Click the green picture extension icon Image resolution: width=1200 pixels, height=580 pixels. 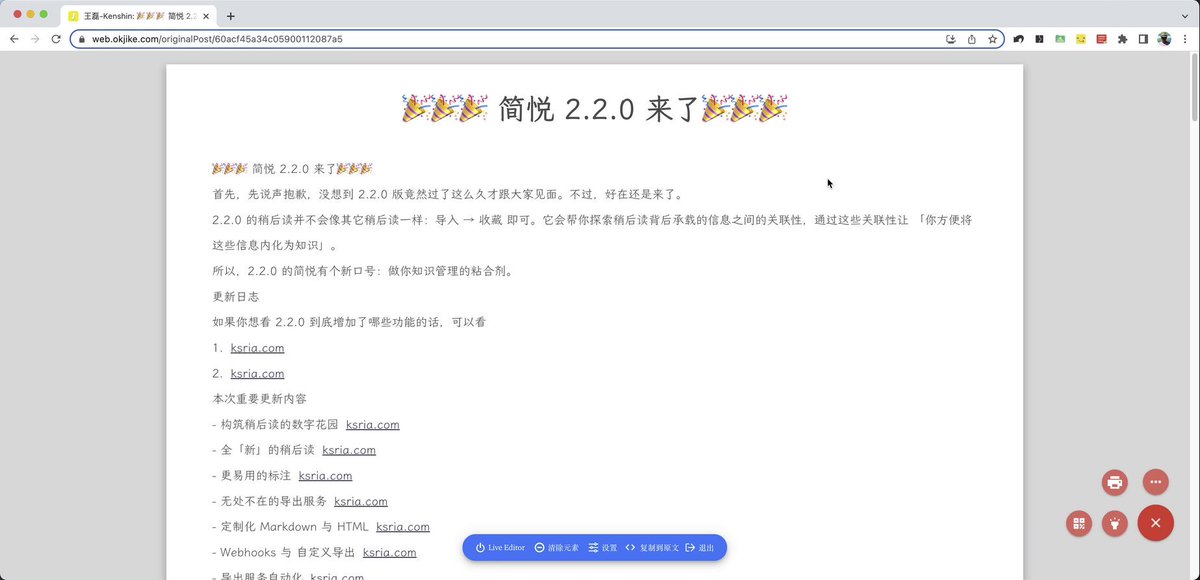coord(1060,39)
